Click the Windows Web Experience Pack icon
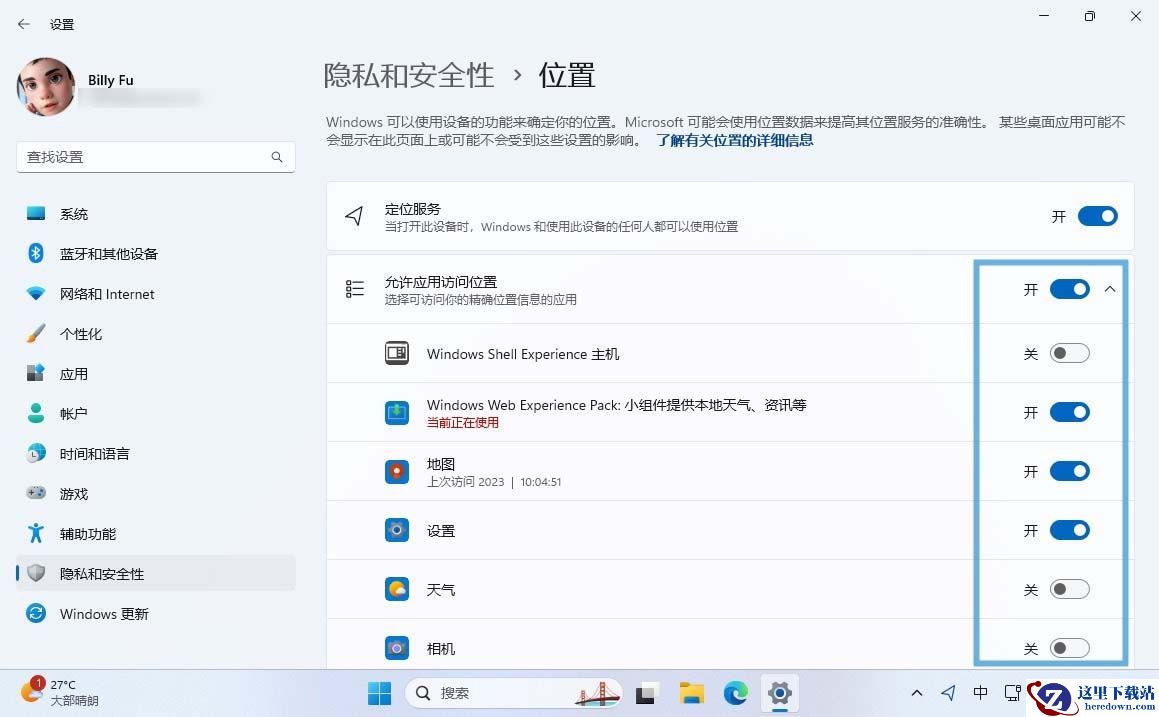 pyautogui.click(x=397, y=412)
